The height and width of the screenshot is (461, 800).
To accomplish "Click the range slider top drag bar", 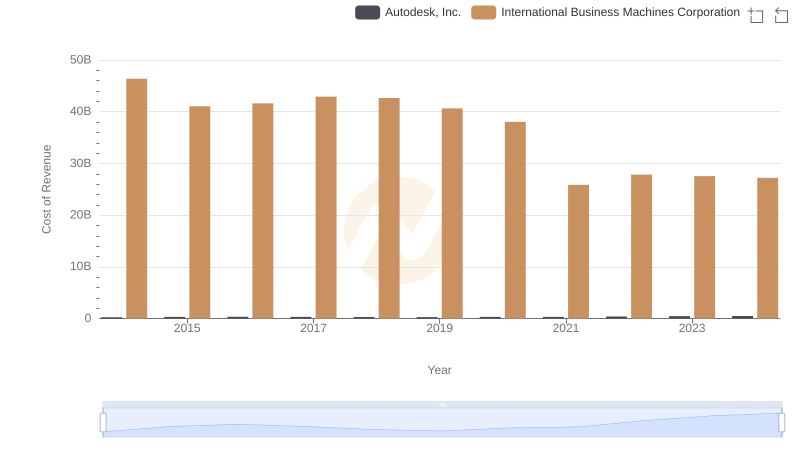I will pos(442,404).
